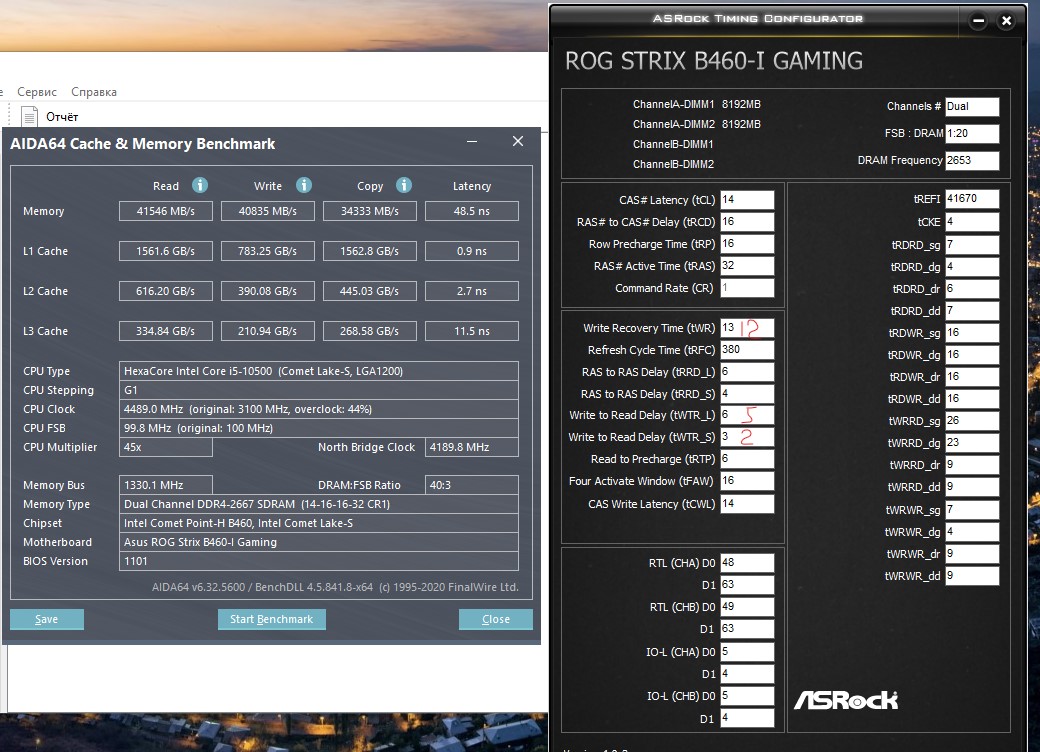The image size is (1040, 752).
Task: Click the CPU Clock 4489.0 MHz field
Action: click(318, 409)
